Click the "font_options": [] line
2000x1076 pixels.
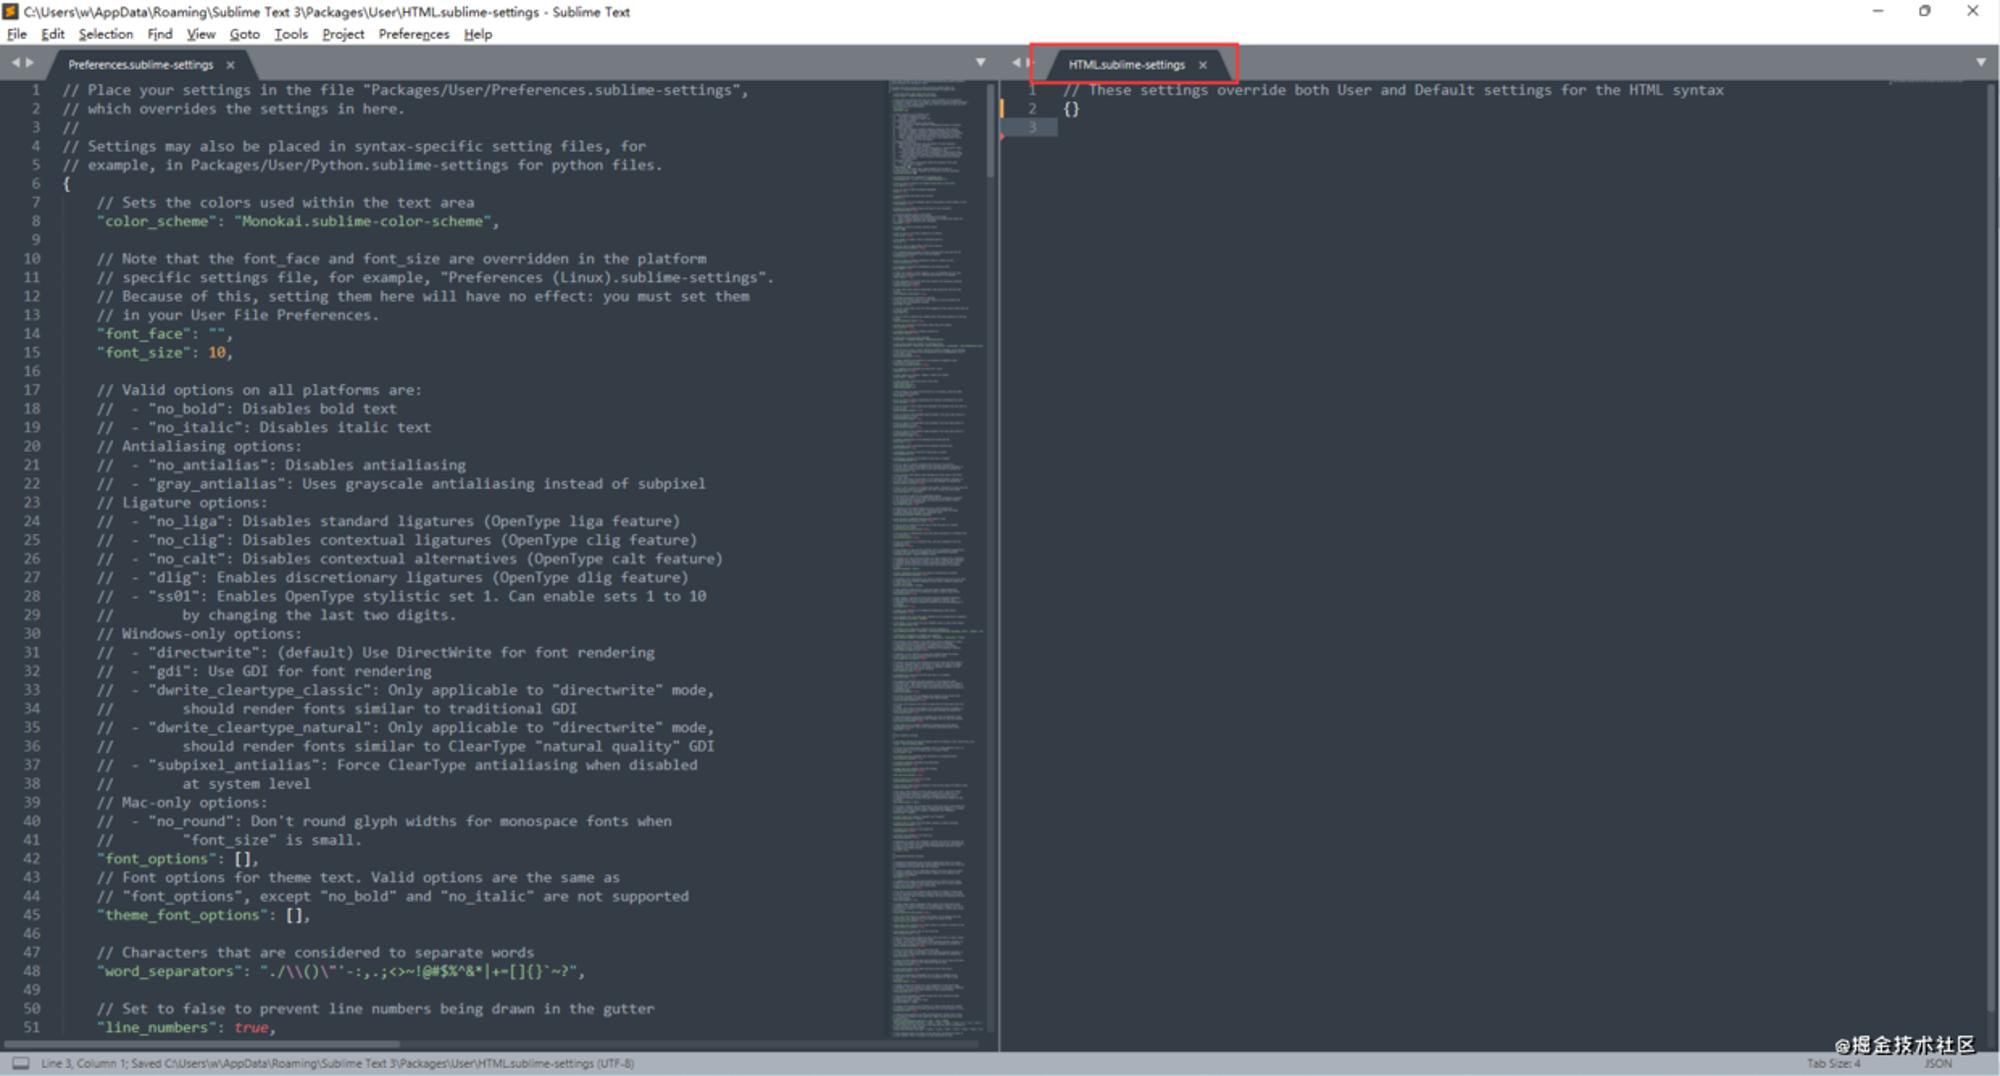(177, 859)
